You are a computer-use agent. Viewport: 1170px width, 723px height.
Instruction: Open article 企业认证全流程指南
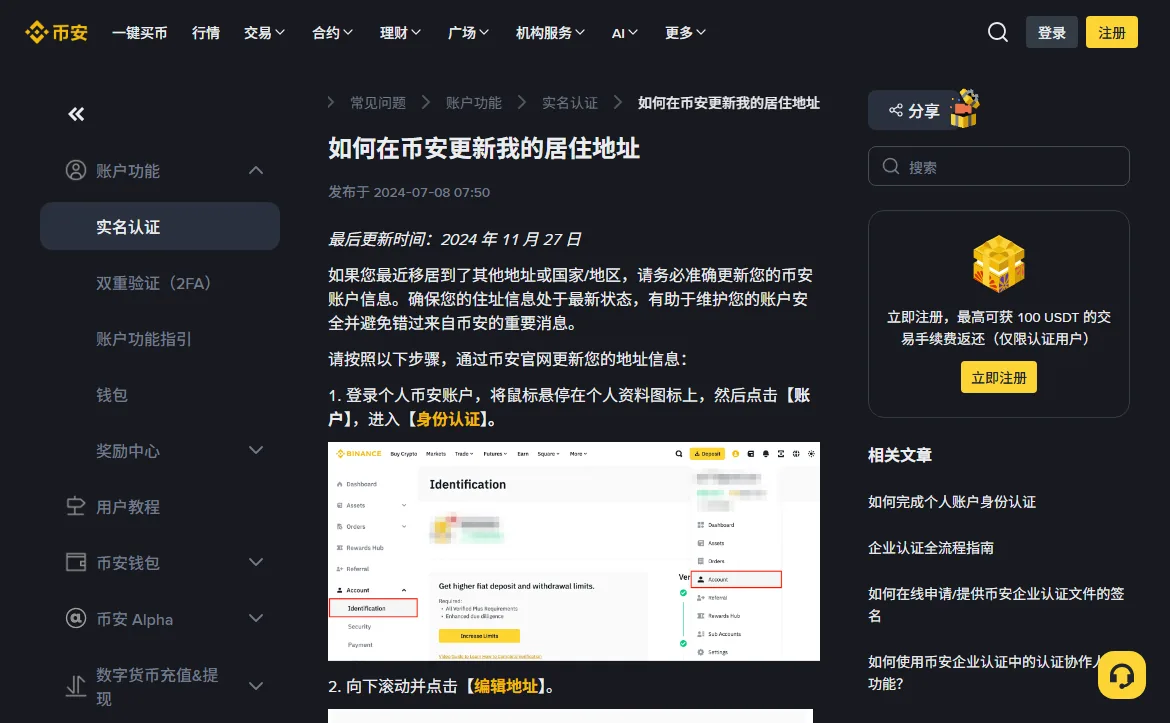pos(931,548)
